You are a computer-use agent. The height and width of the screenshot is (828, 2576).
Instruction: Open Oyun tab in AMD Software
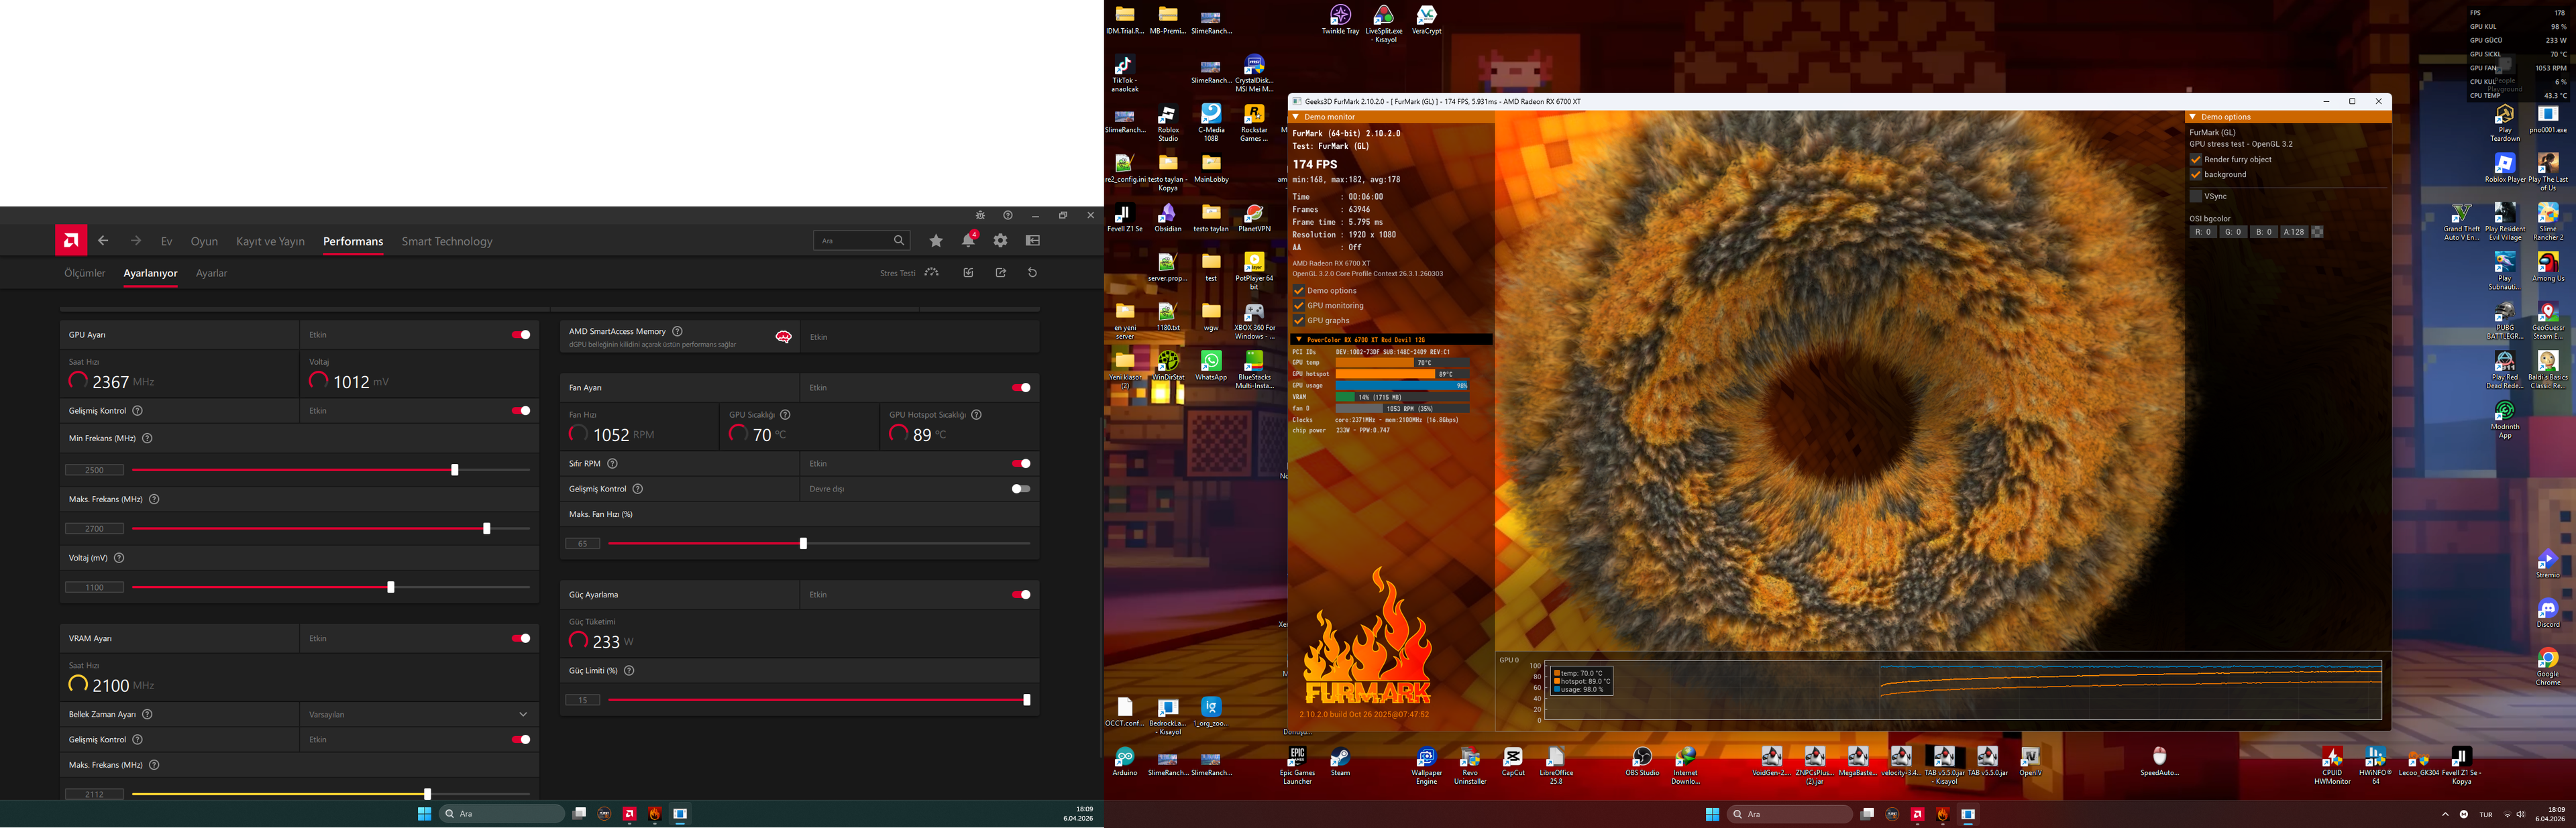204,241
